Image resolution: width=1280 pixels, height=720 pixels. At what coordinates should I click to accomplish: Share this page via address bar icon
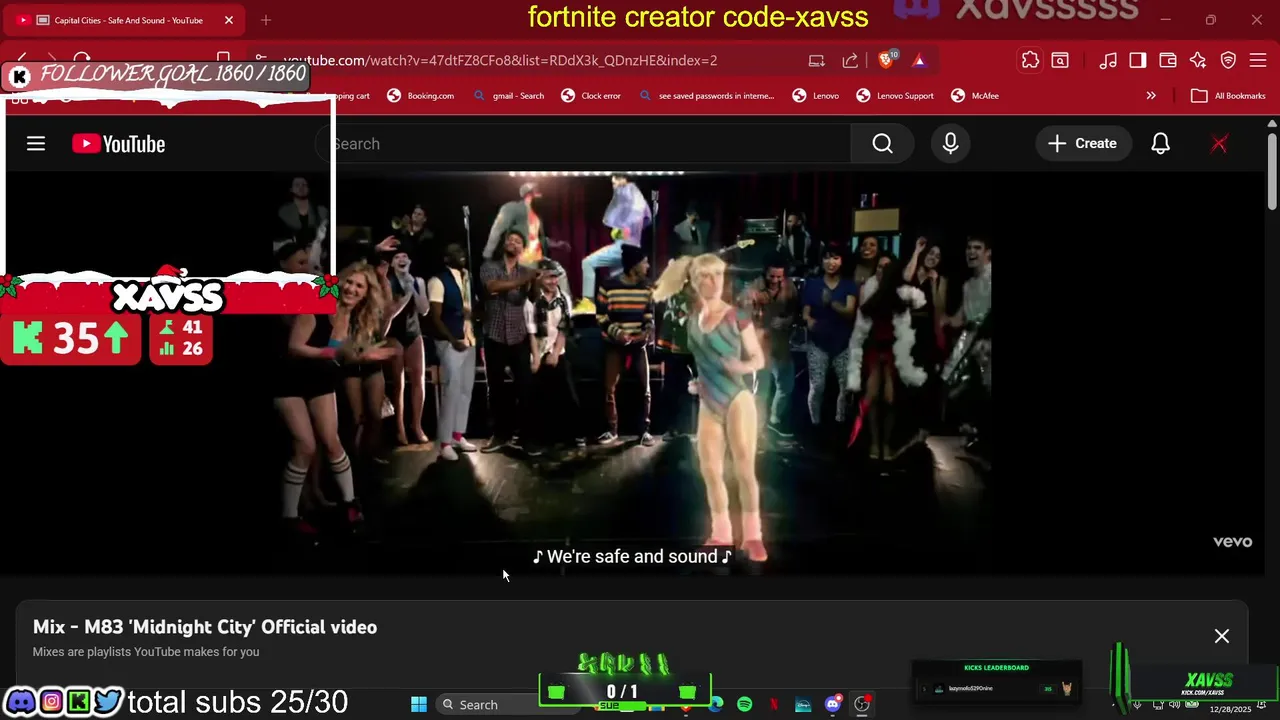[x=850, y=60]
